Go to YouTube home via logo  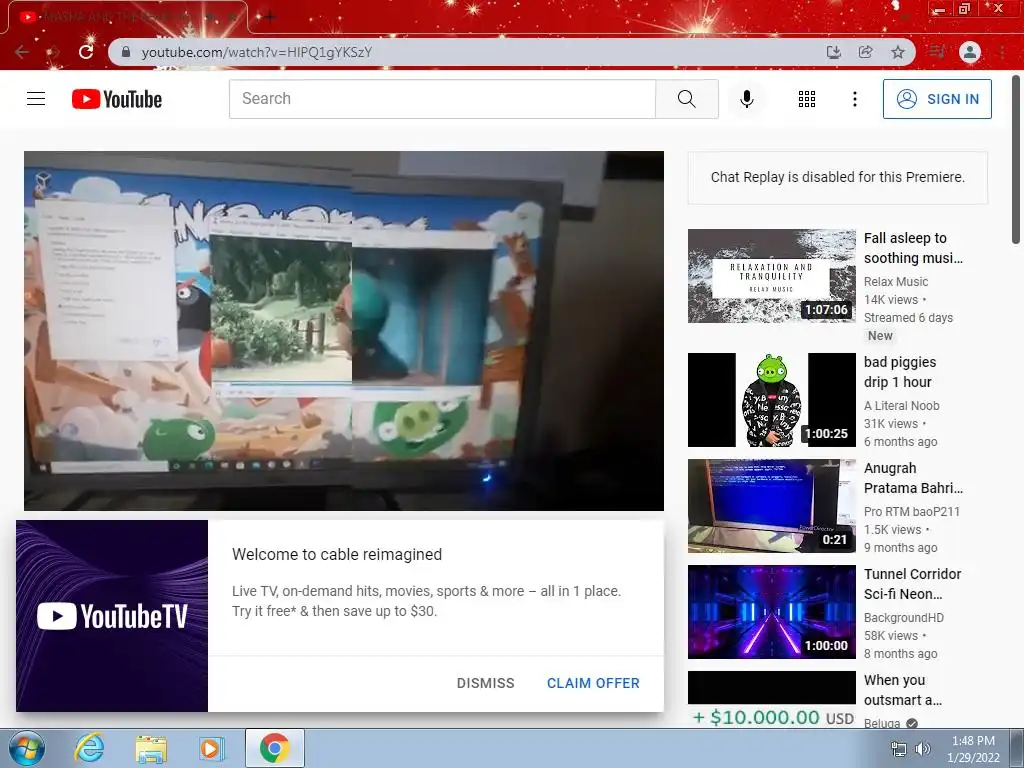pos(117,99)
